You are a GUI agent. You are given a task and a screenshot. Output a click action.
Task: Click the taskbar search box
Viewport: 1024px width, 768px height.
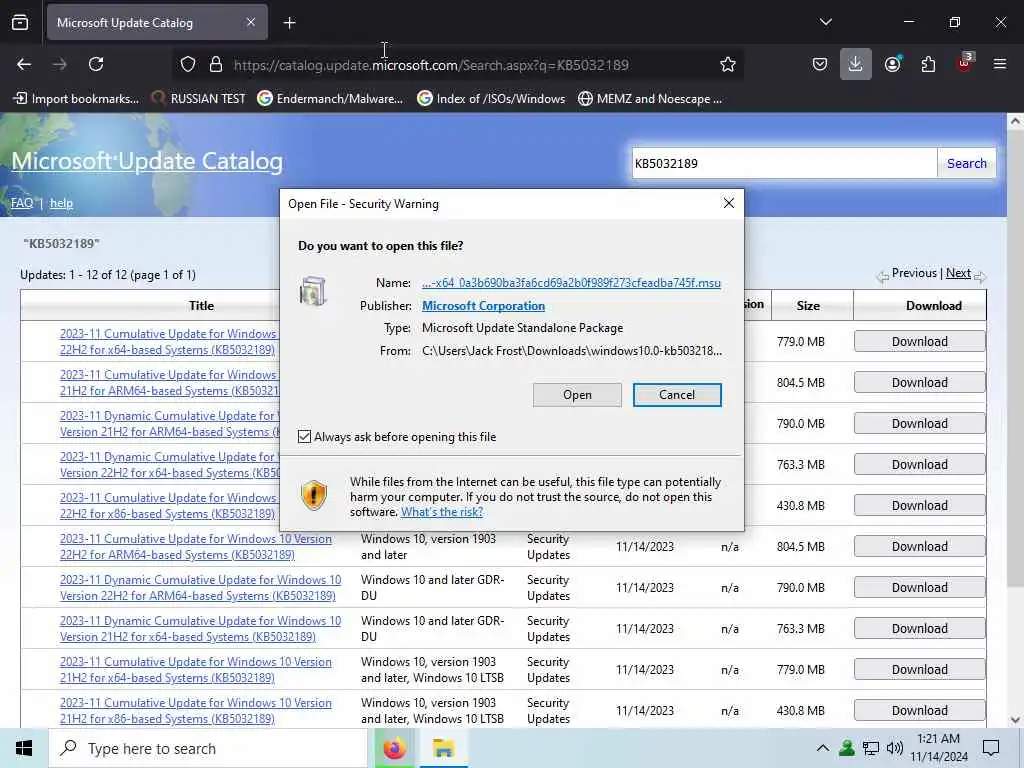tap(208, 748)
